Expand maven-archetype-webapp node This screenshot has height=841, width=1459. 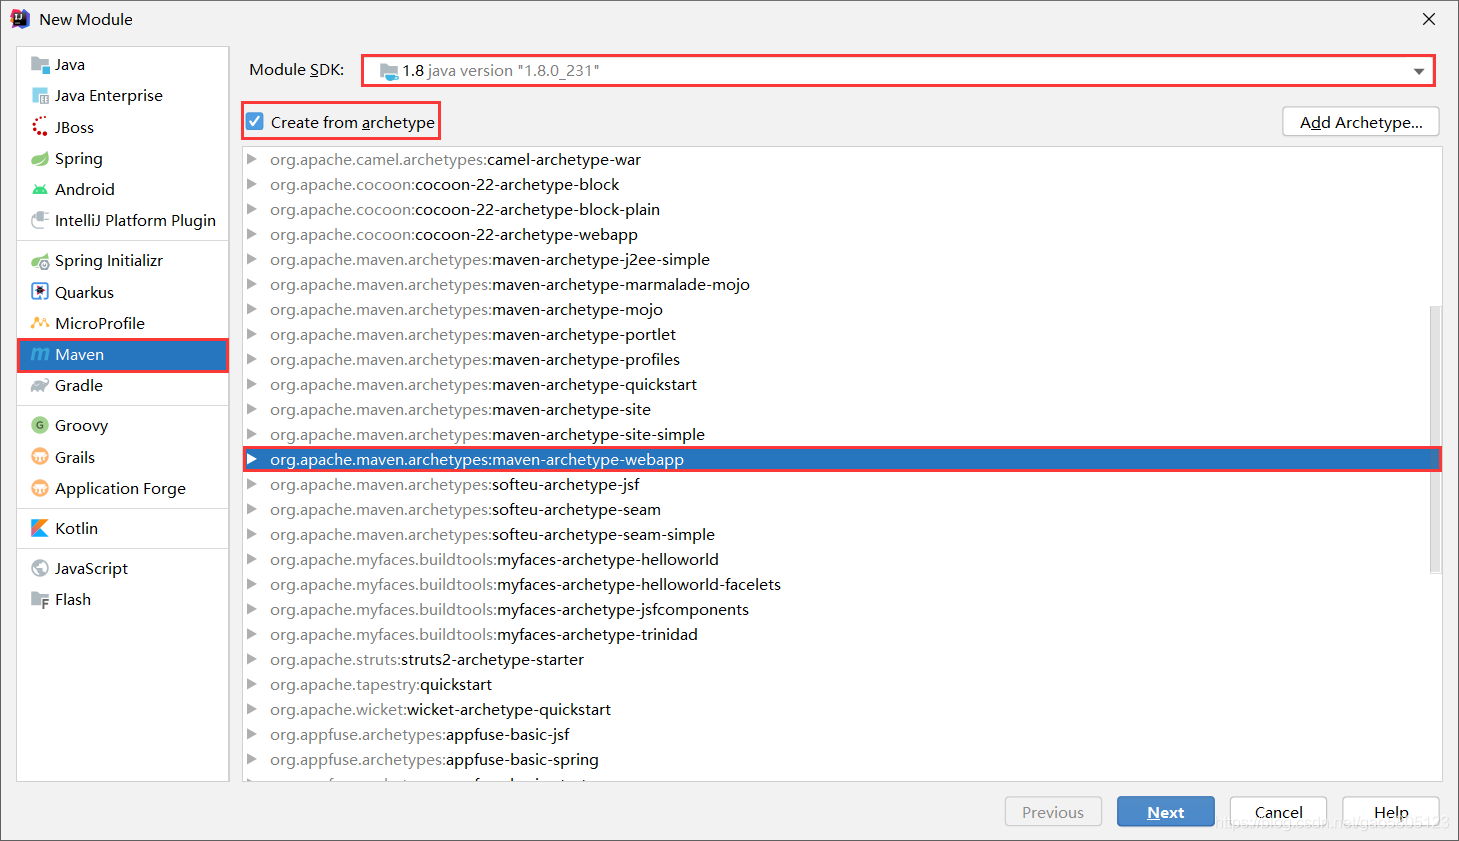point(252,459)
